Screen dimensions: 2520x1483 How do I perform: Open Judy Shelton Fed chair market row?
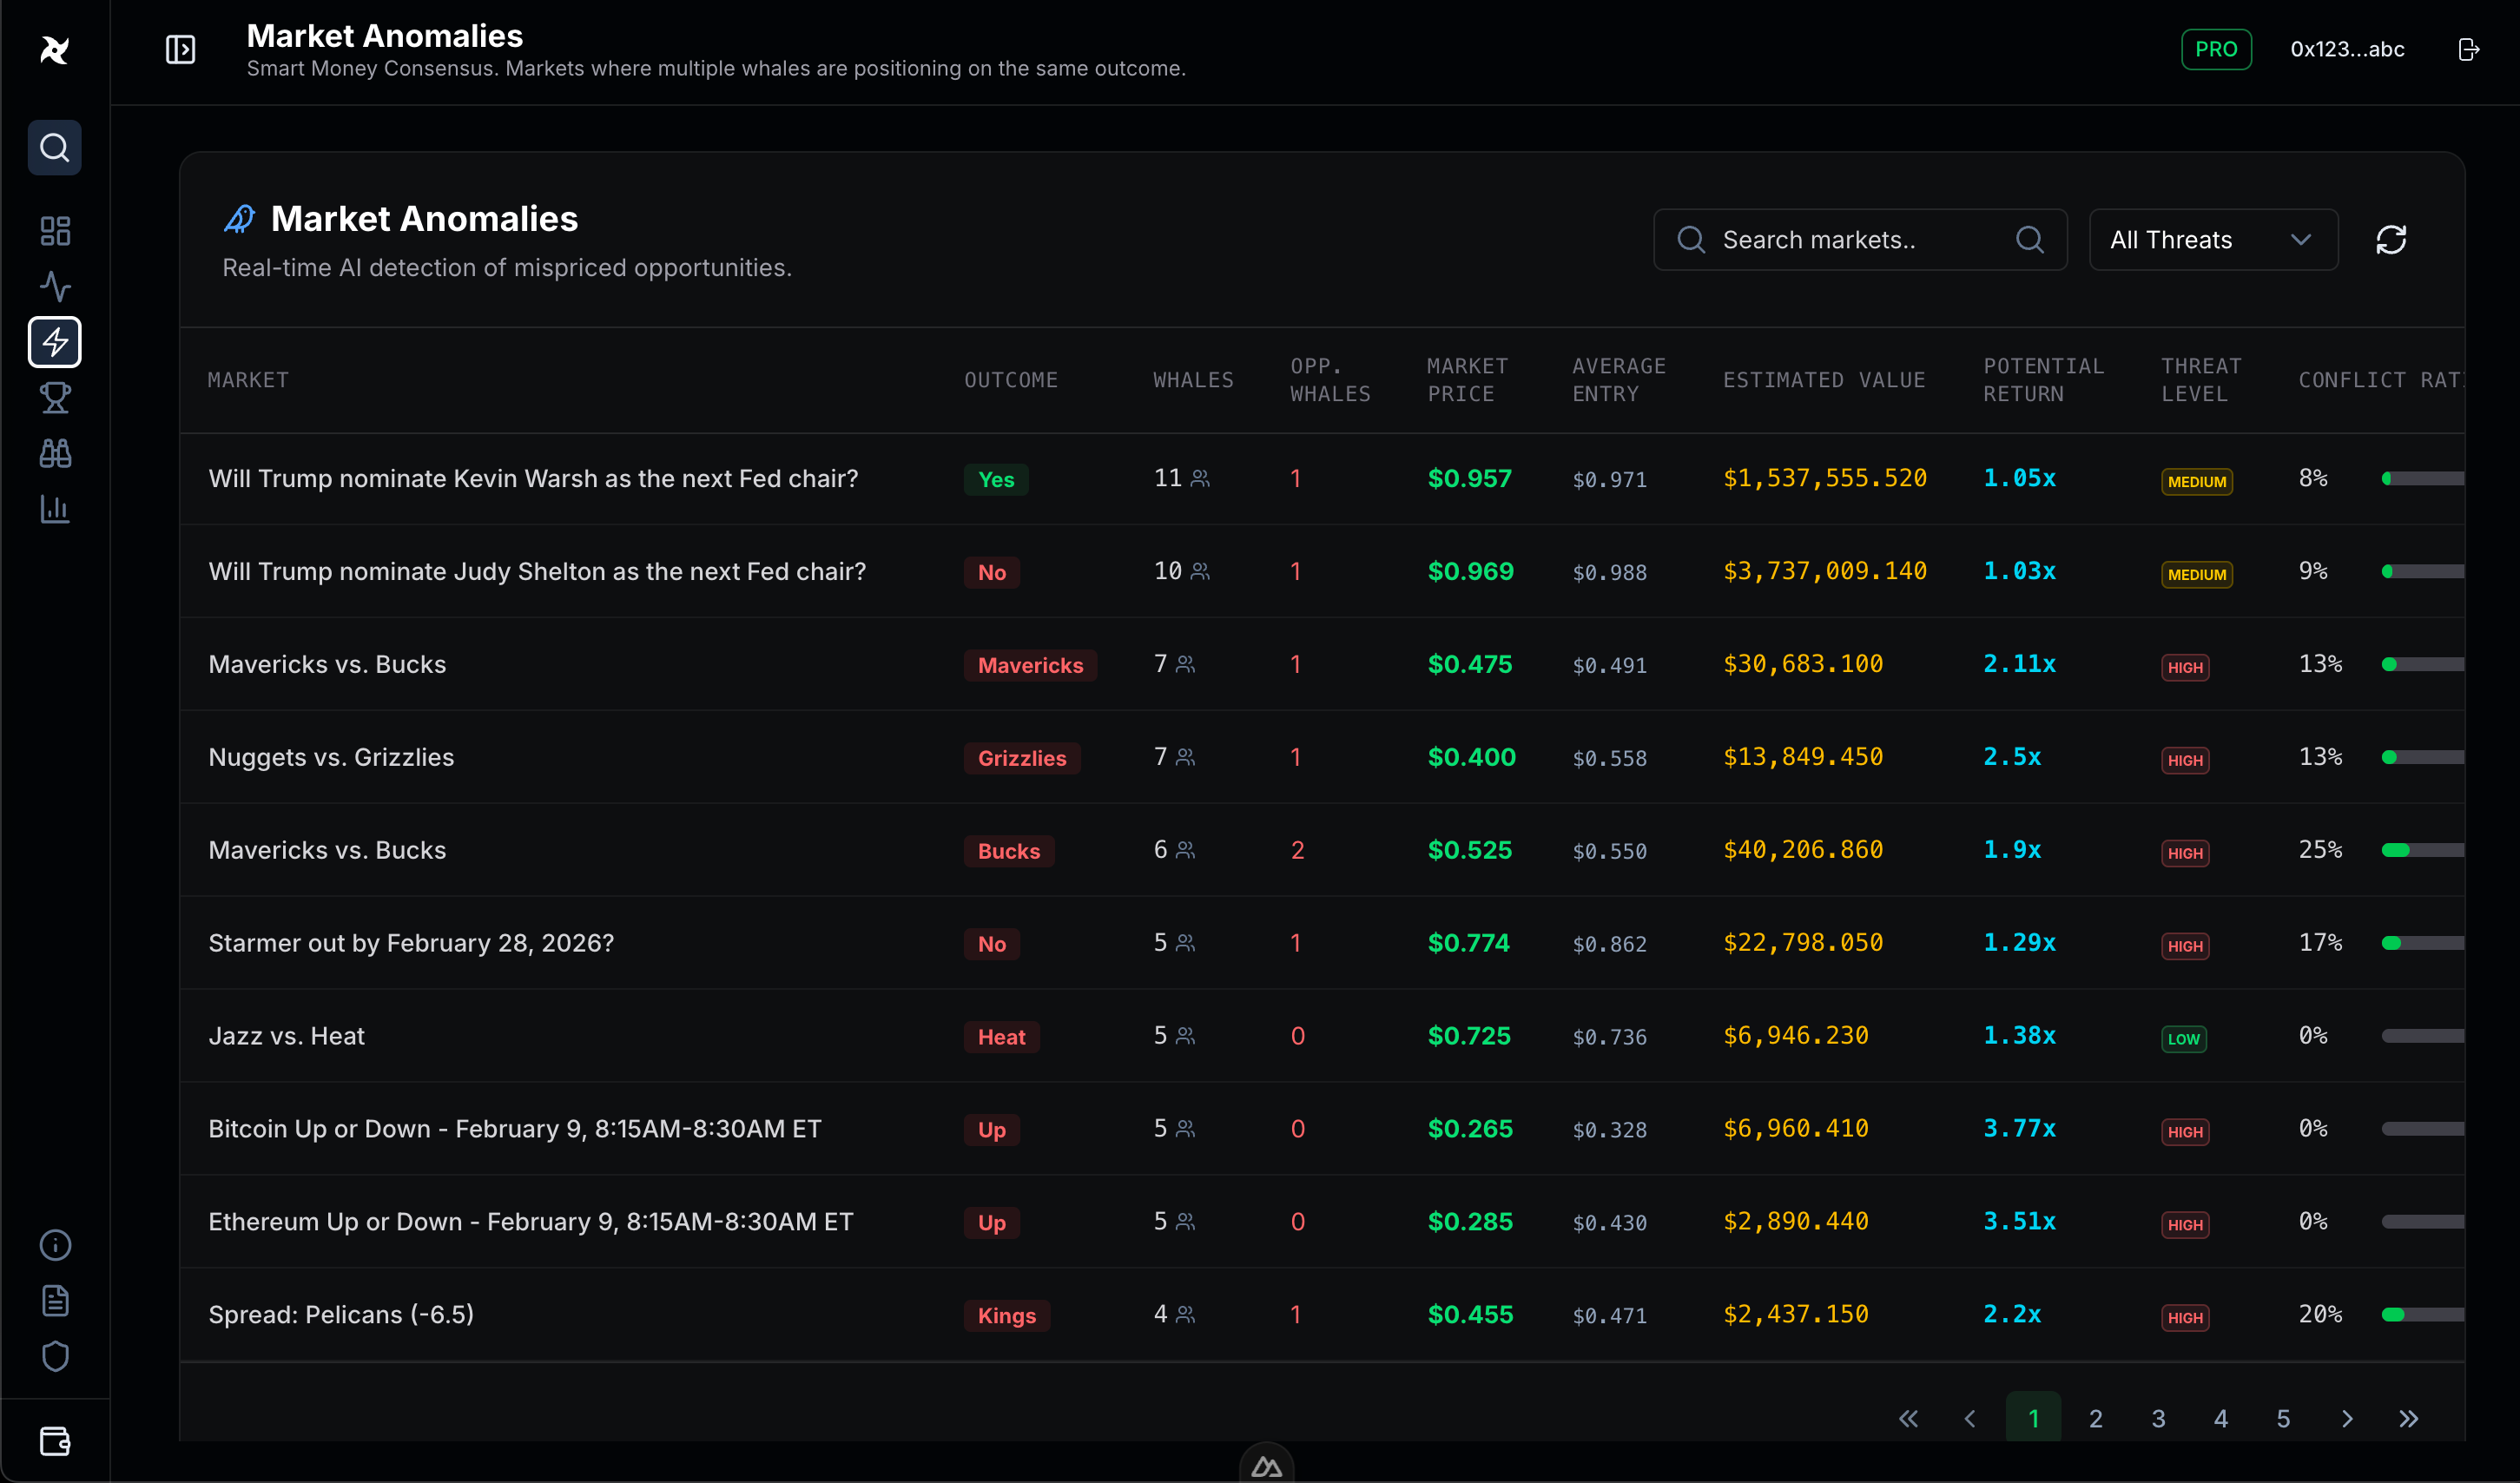point(1322,572)
